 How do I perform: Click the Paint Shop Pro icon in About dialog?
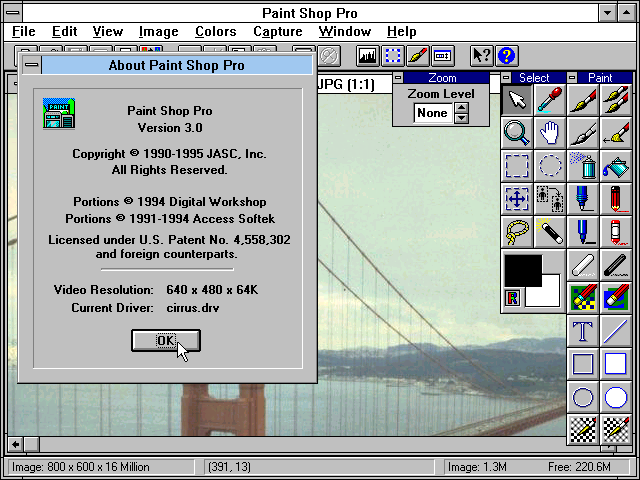pyautogui.click(x=59, y=113)
